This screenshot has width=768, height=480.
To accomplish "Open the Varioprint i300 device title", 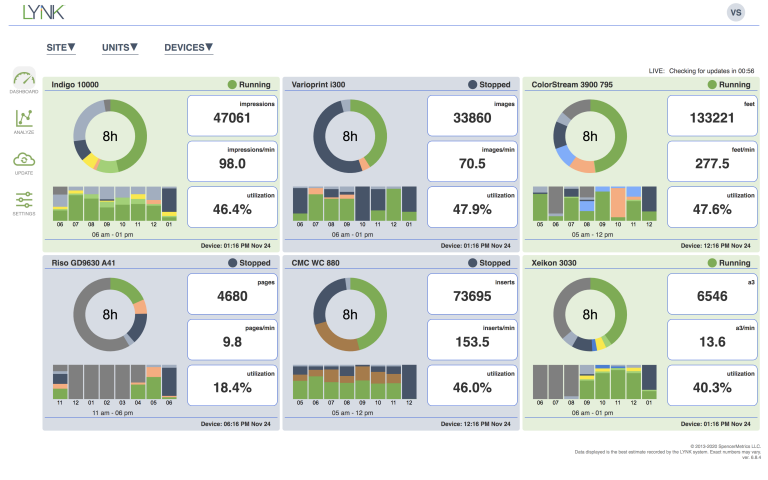I will 318,85.
